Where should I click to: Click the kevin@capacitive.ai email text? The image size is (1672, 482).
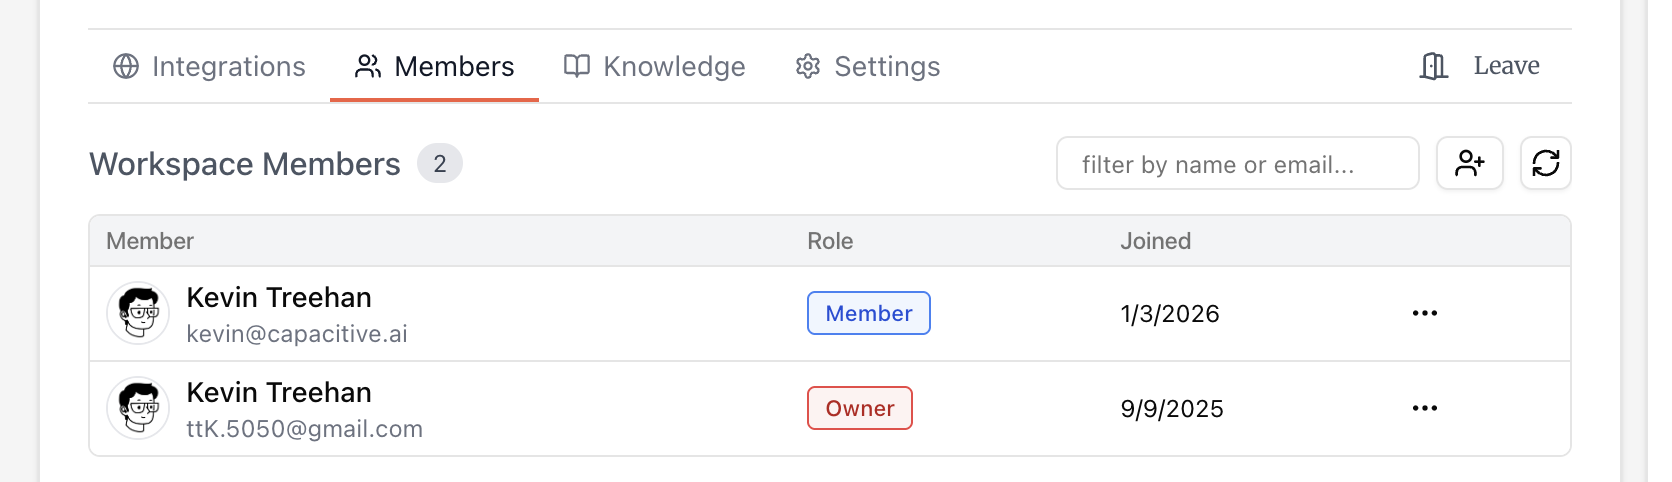pyautogui.click(x=297, y=334)
